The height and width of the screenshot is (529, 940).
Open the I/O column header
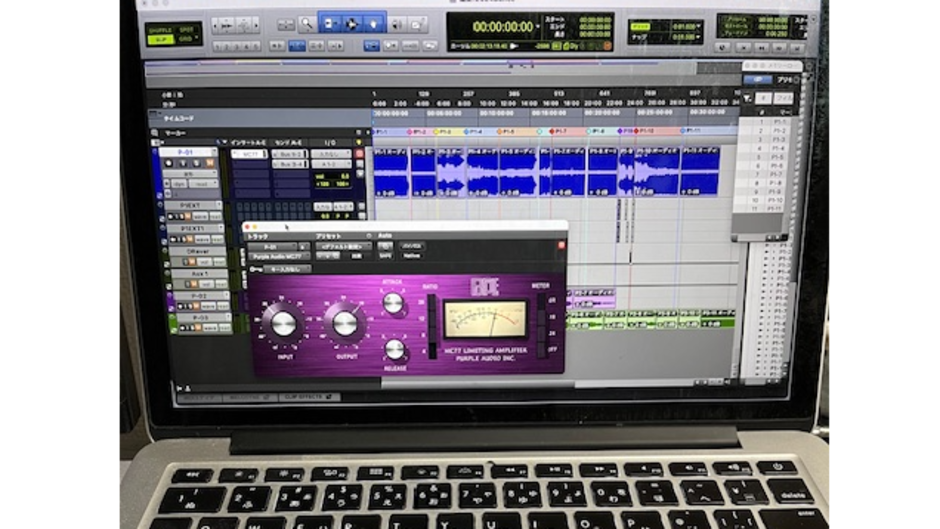(330, 143)
